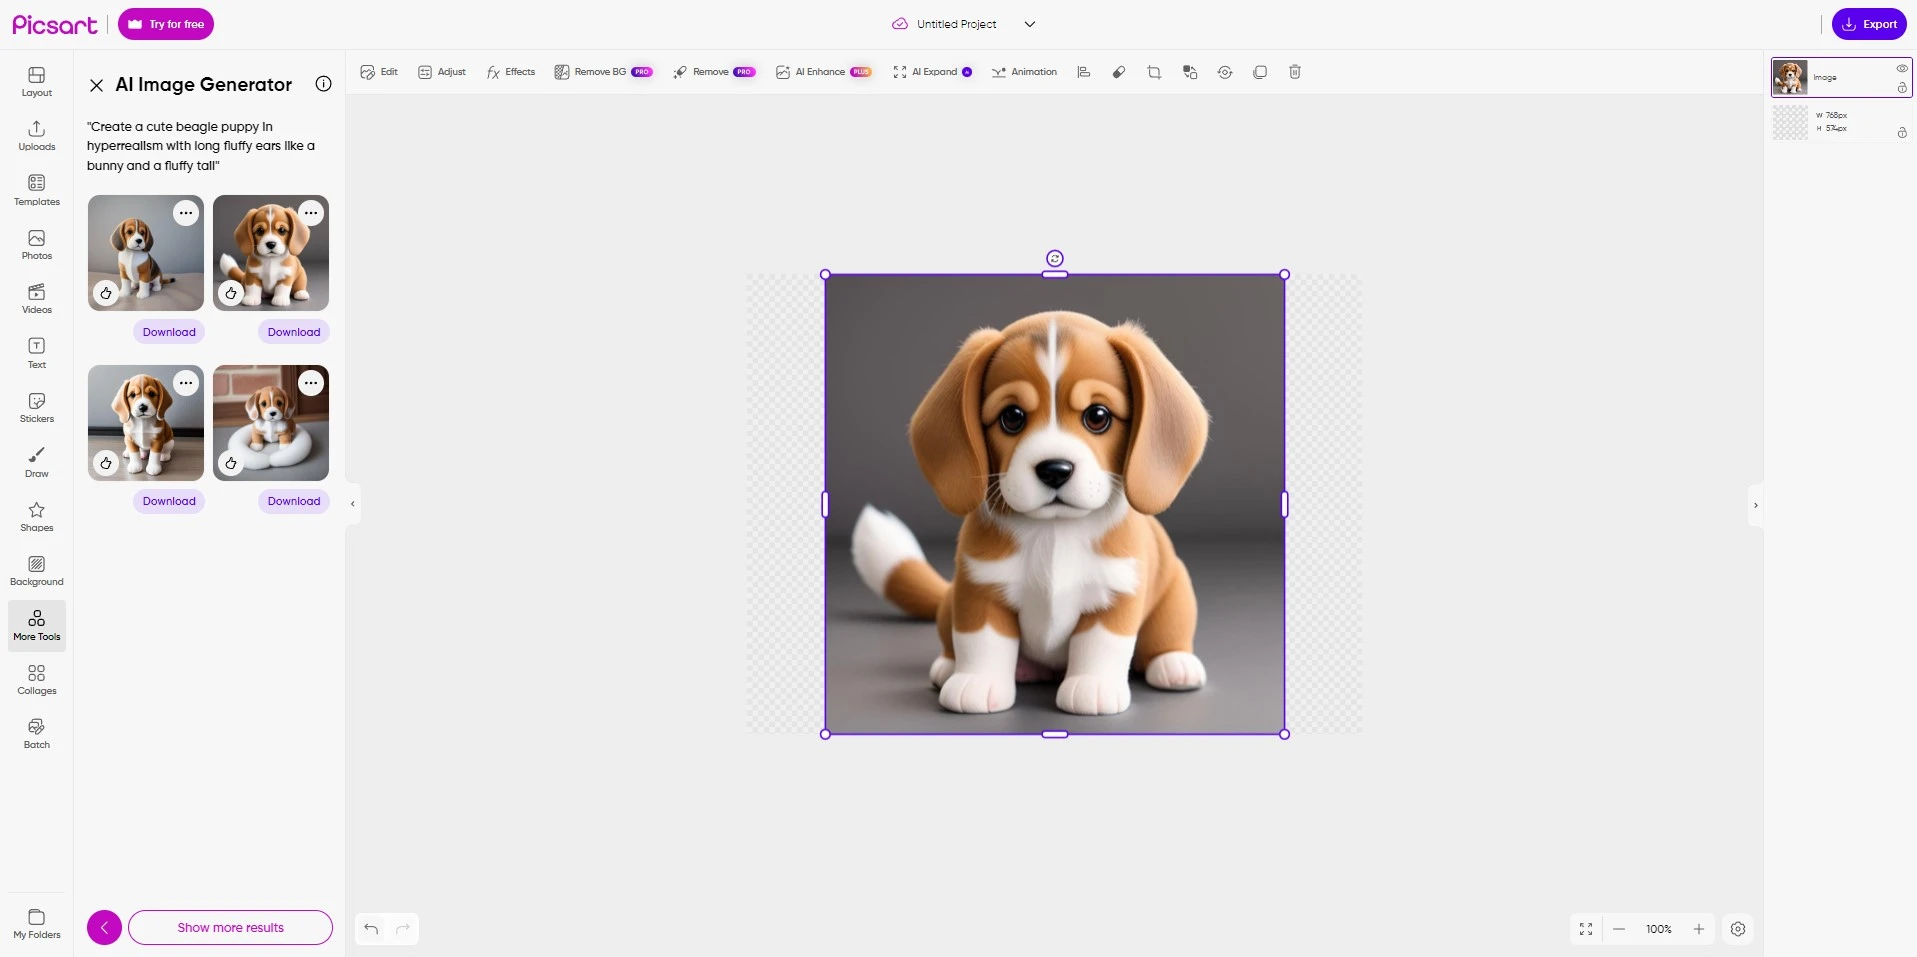Open the Layout panel in sidebar
Viewport: 1917px width, 957px height.
(x=37, y=82)
